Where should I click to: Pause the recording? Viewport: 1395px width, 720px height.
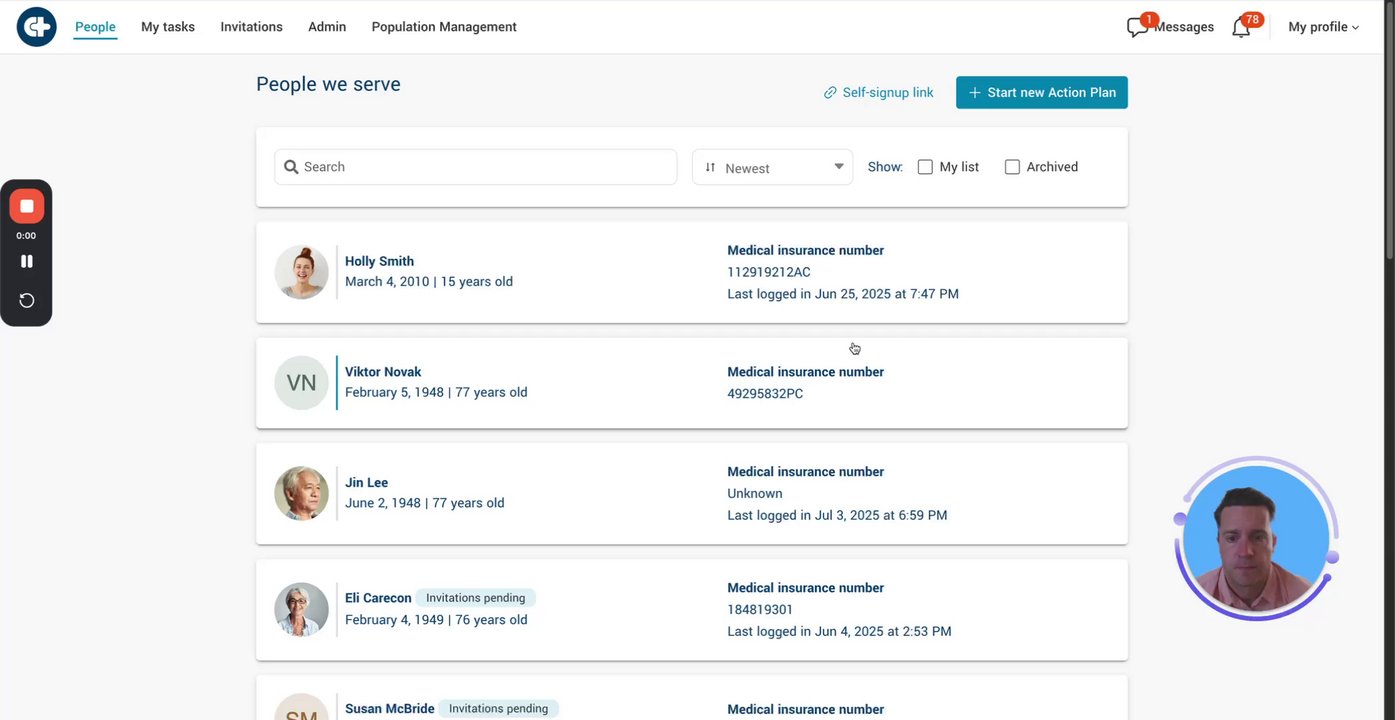[x=27, y=261]
